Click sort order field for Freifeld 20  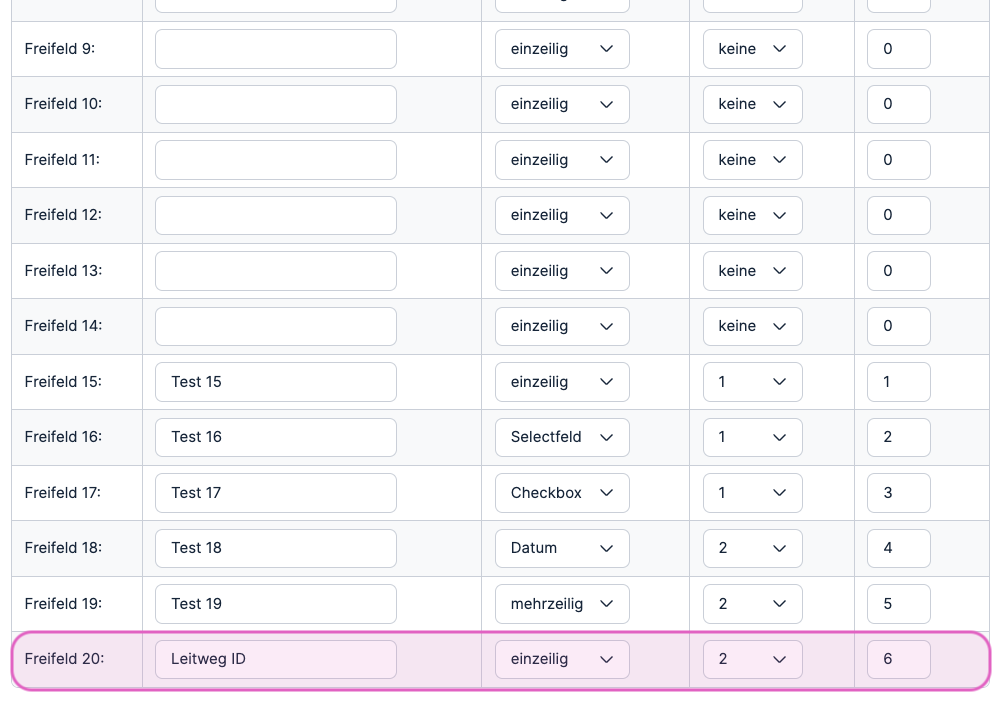click(898, 659)
